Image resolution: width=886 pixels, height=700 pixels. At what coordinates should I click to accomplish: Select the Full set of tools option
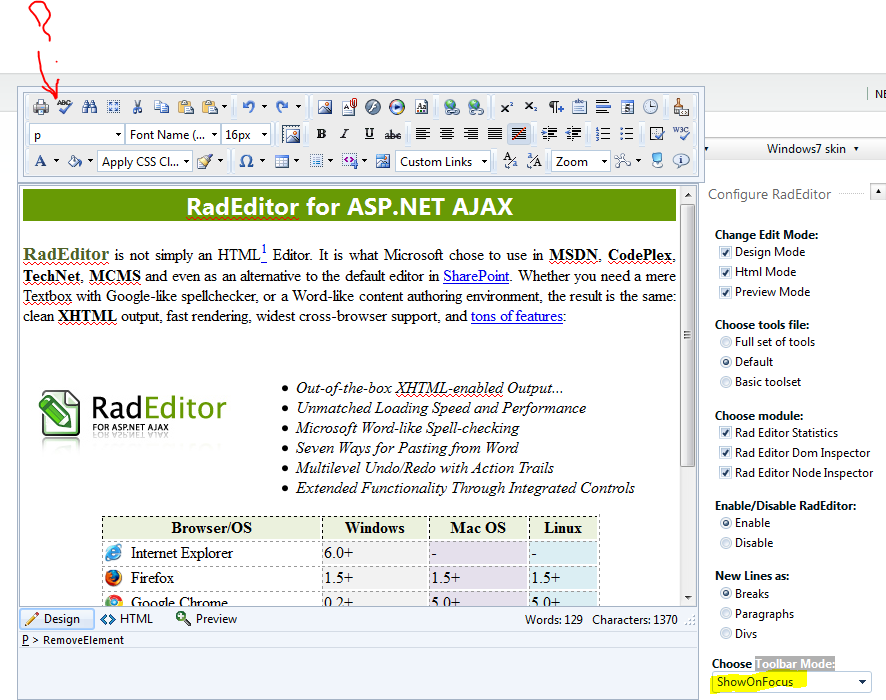pyautogui.click(x=725, y=342)
